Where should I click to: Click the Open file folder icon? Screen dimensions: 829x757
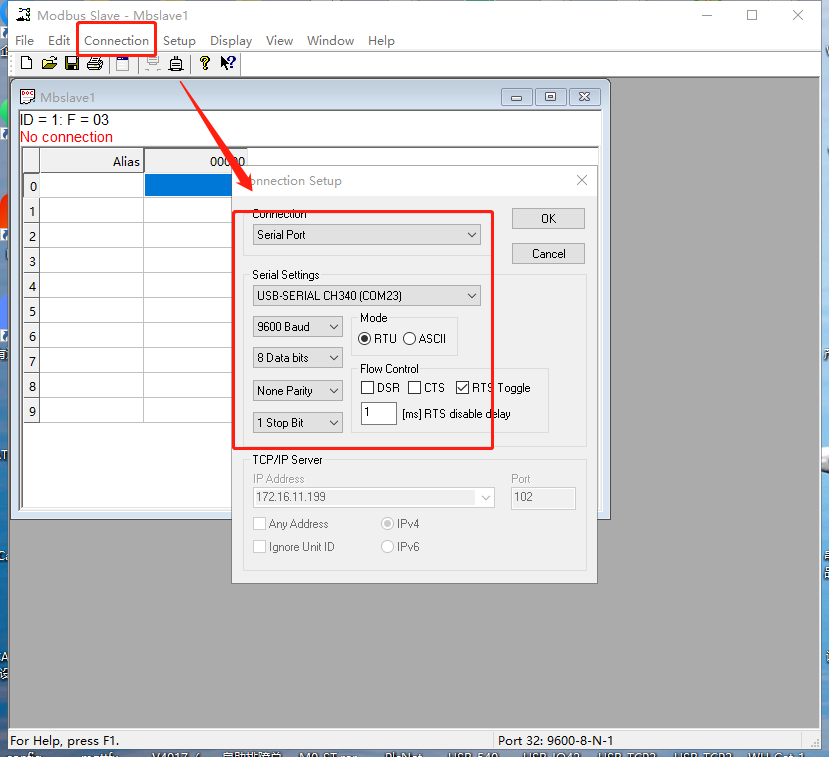coord(49,64)
